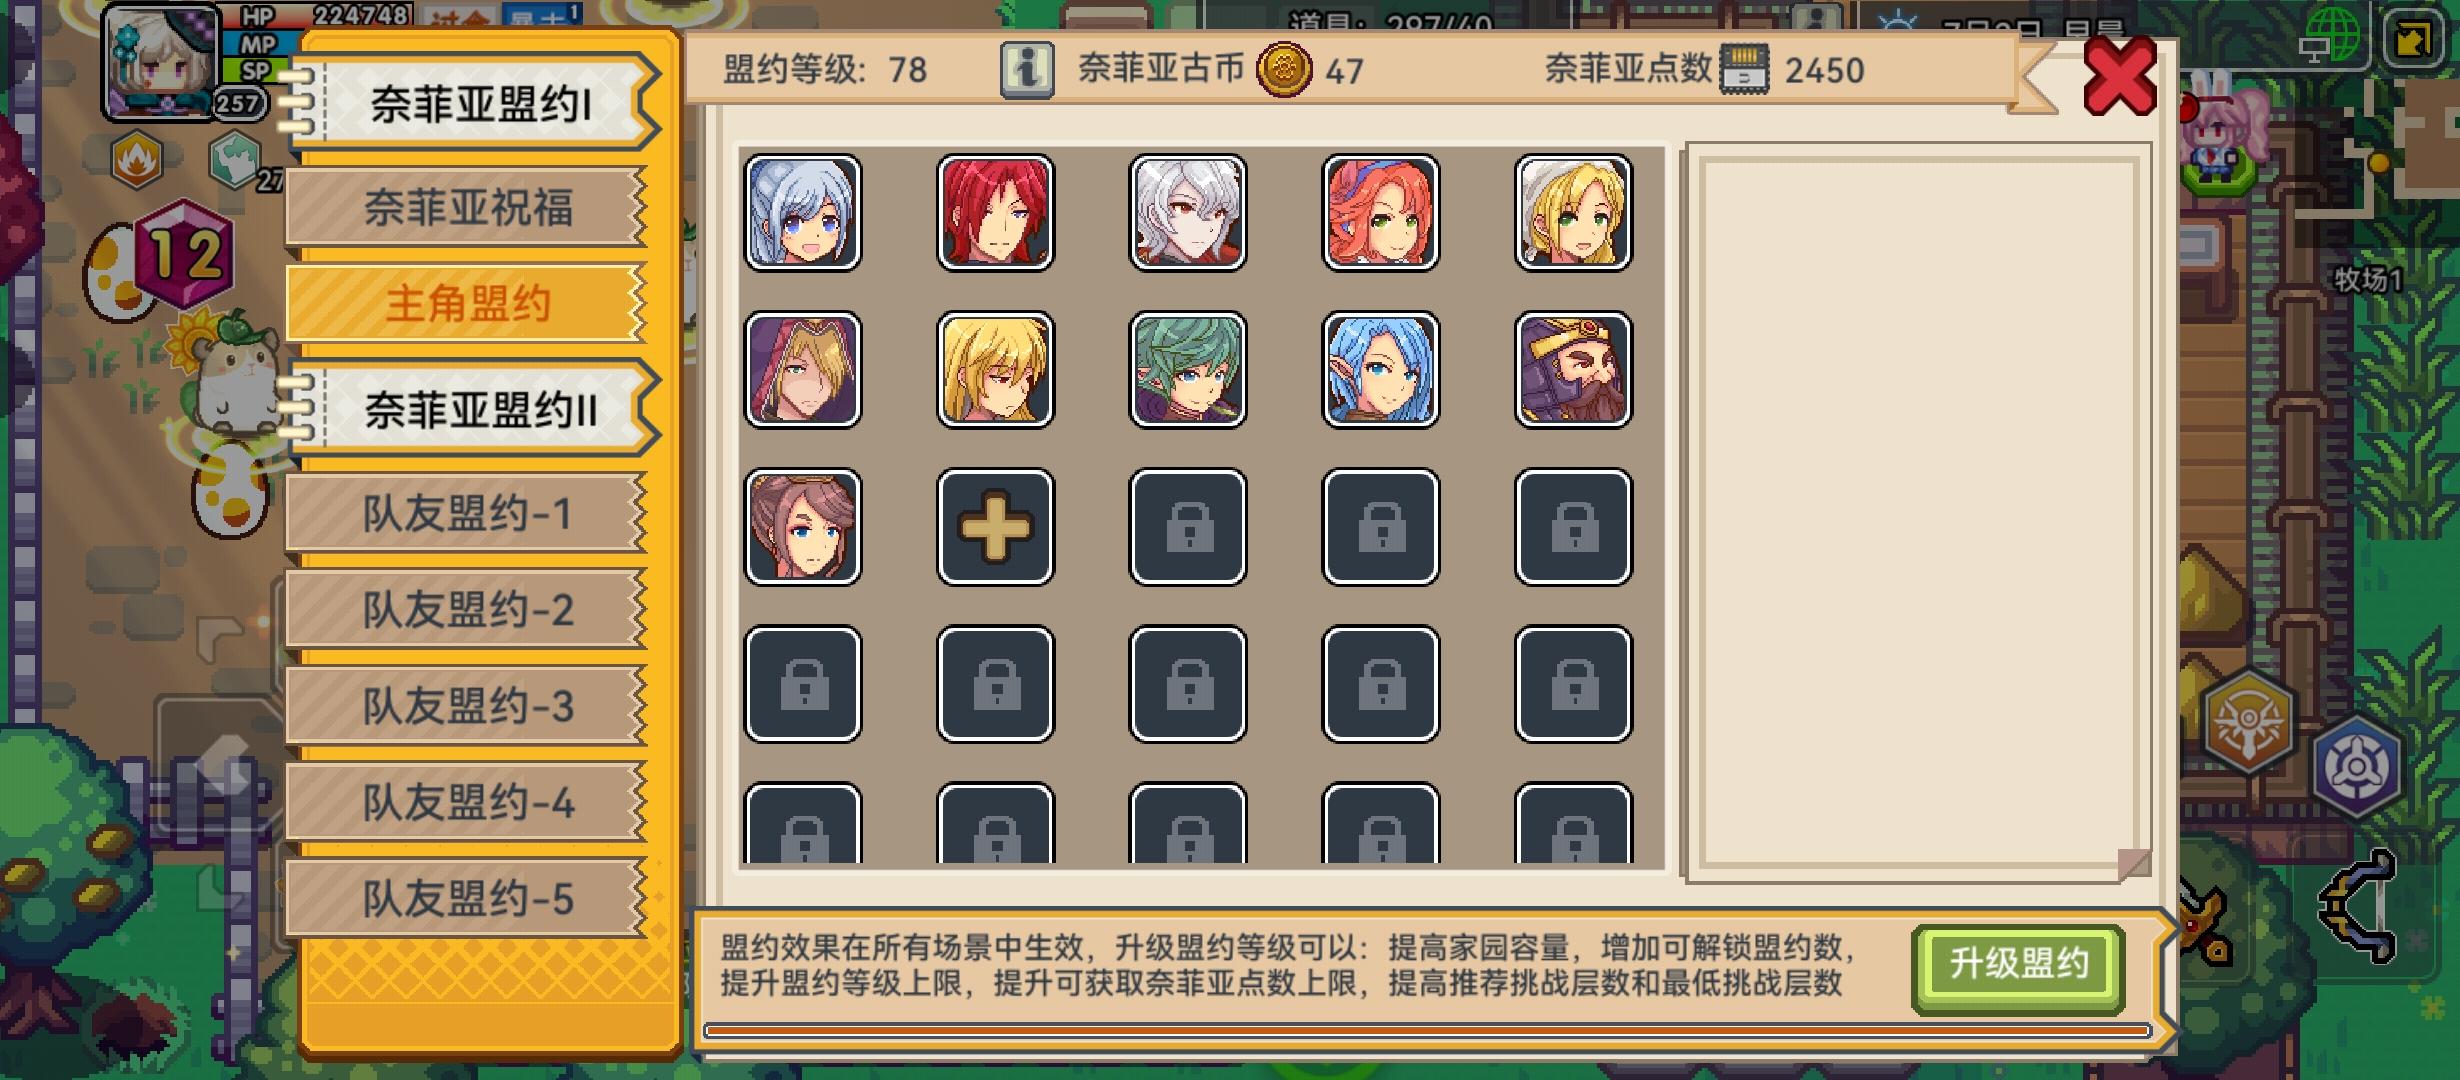The image size is (2460, 1080).
Task: Open the 队友盟约-1 tab
Action: (467, 514)
